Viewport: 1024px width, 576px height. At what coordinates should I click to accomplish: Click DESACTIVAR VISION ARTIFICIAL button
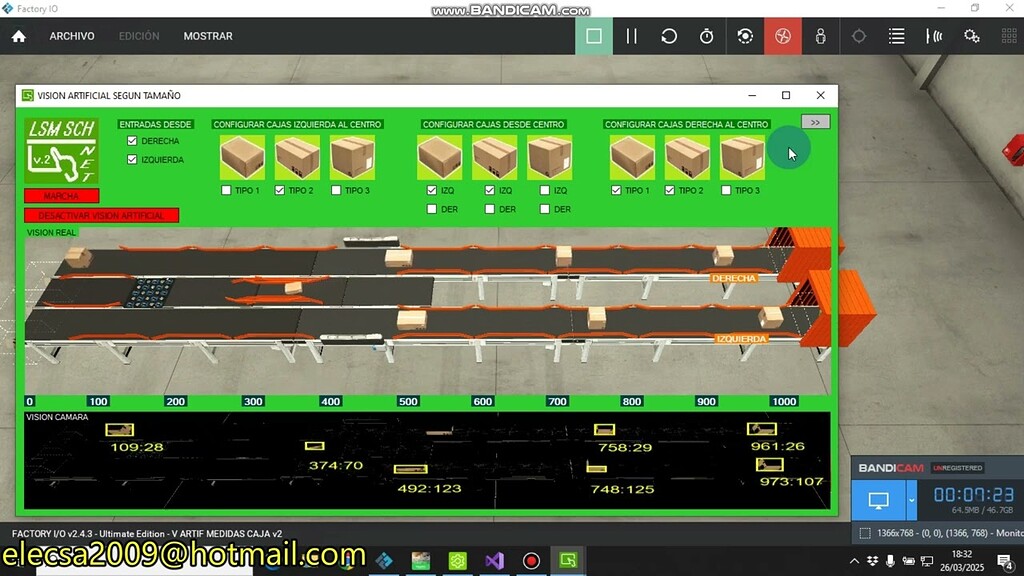[x=101, y=214]
